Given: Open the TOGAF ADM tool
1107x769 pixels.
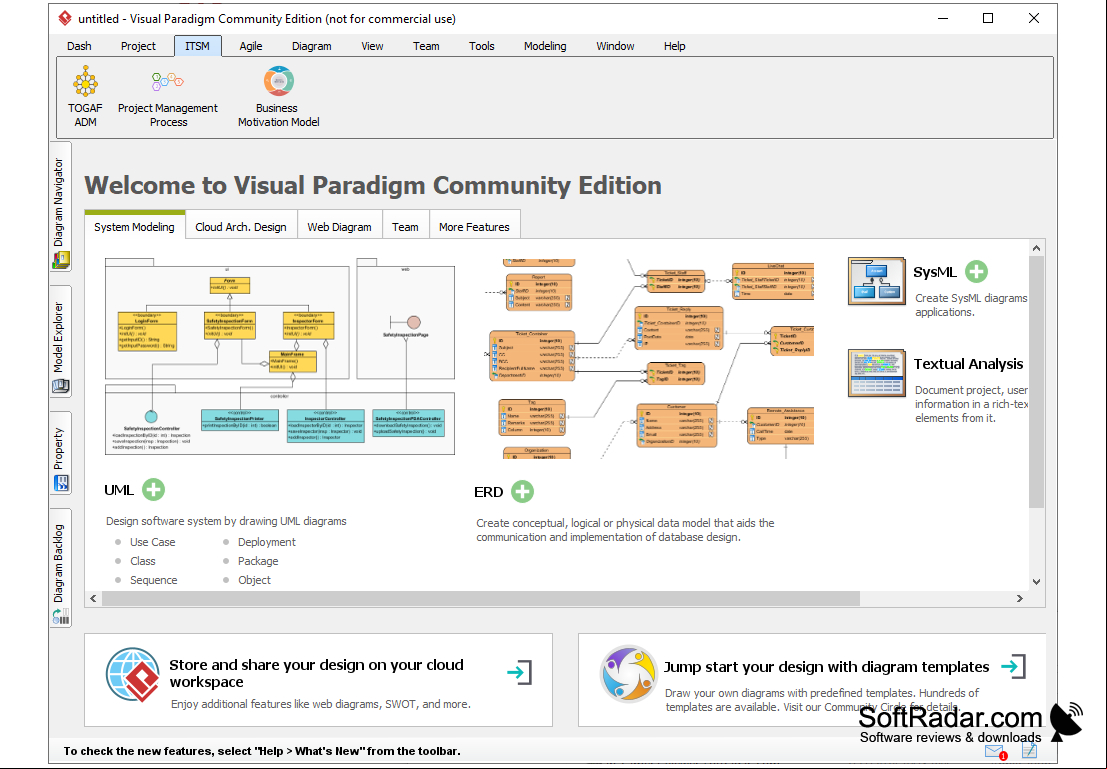Looking at the screenshot, I should (x=85, y=97).
